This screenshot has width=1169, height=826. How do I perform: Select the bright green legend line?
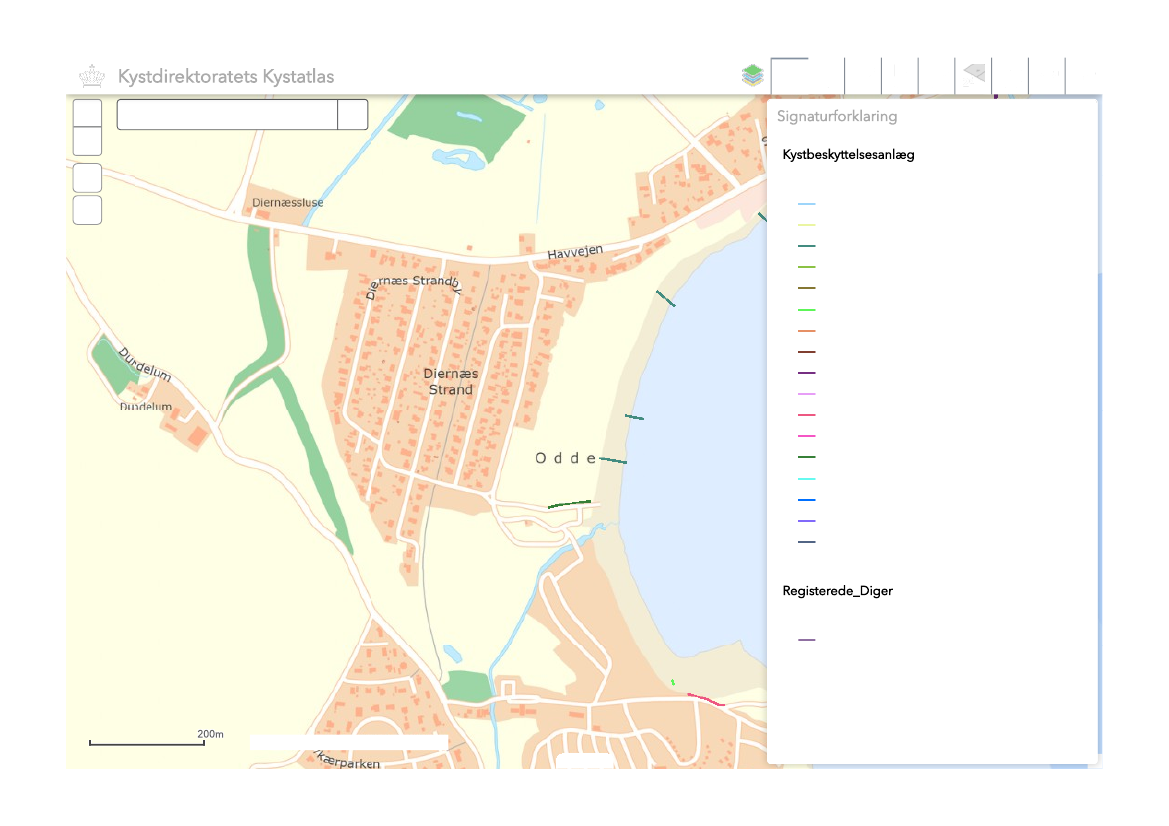click(807, 309)
